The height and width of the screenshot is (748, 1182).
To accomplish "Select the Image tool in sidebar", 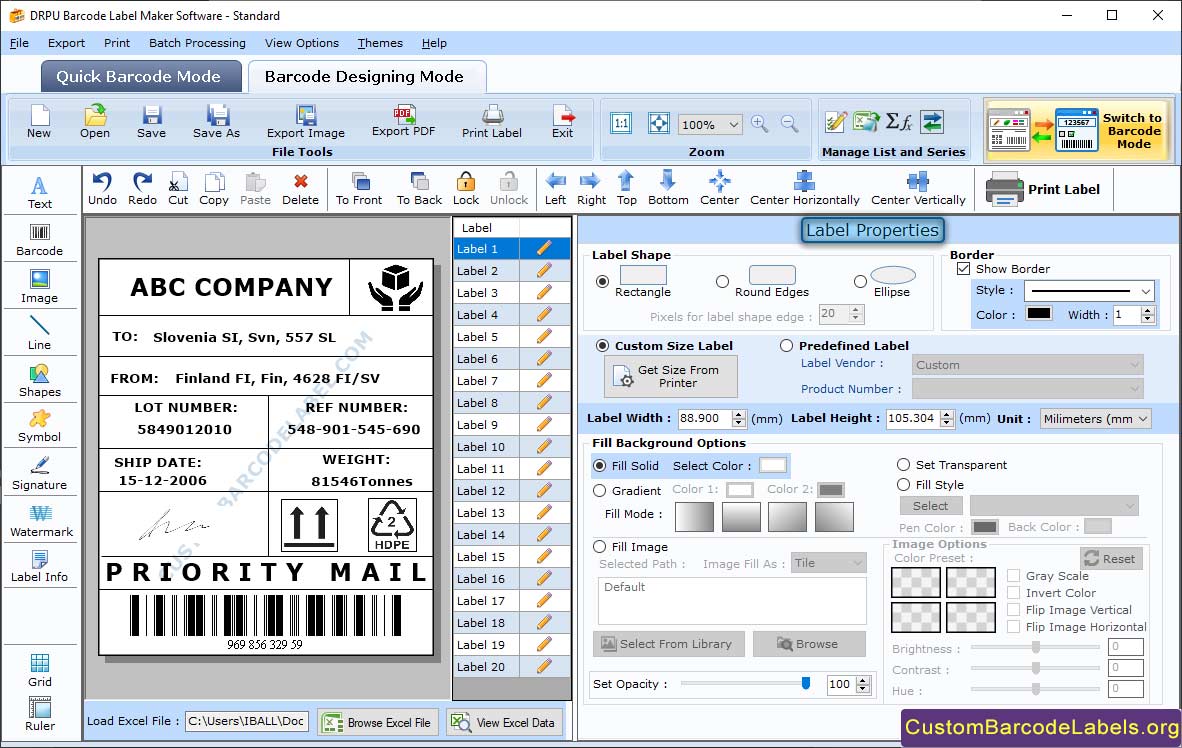I will click(x=39, y=287).
